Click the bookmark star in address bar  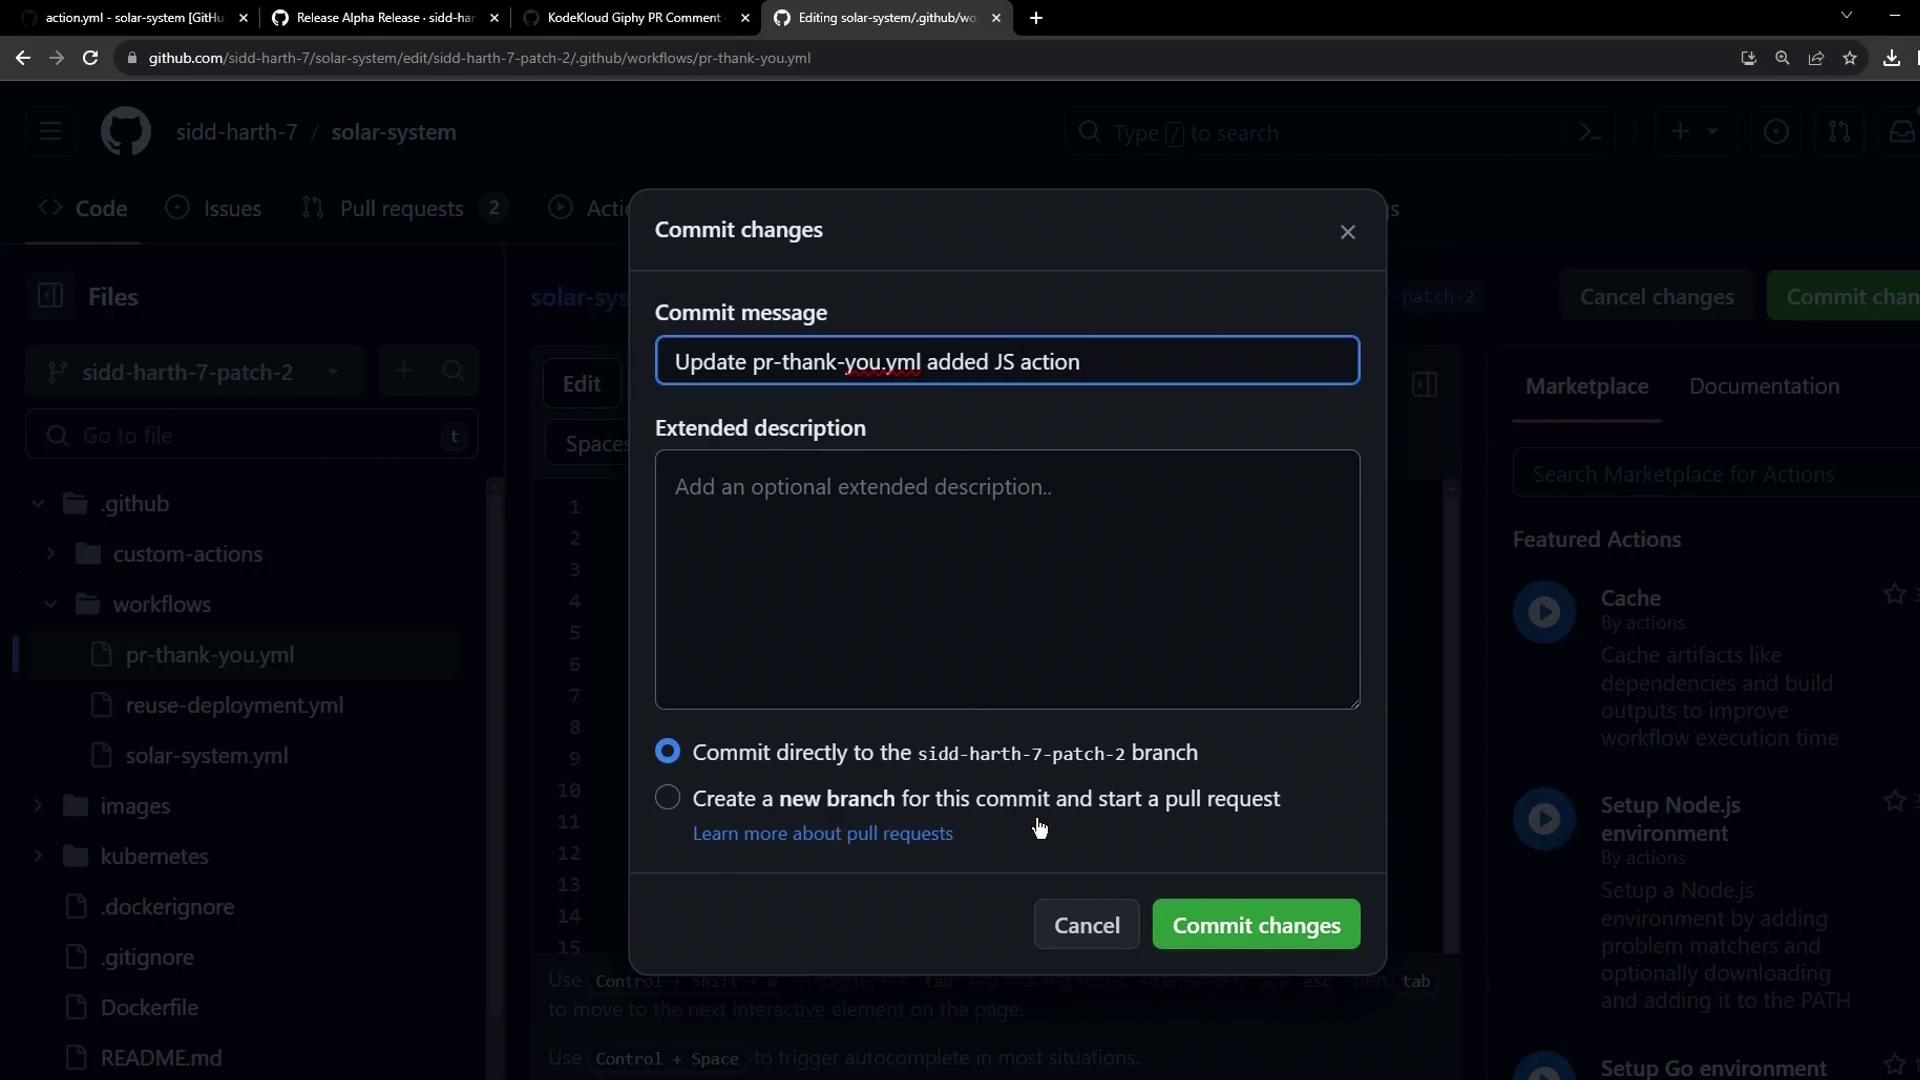pos(1849,58)
